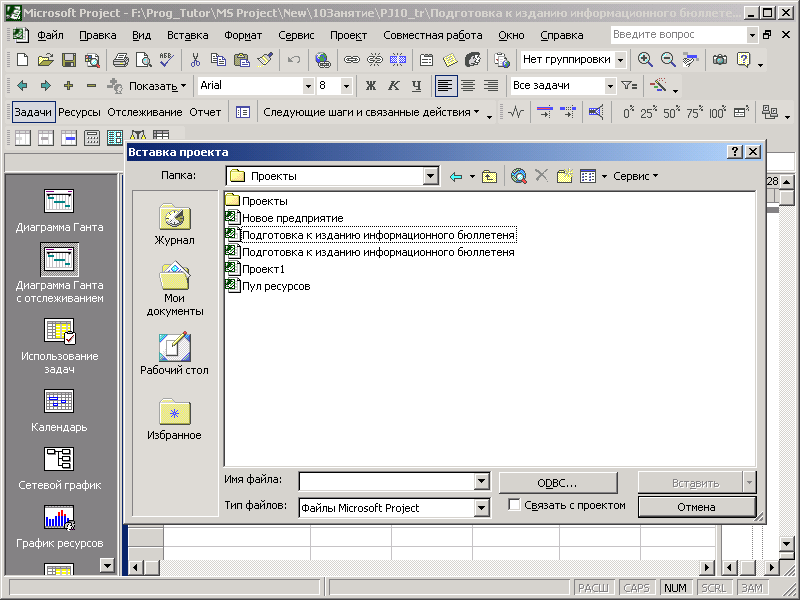Toggle underline Ч formatting button
Image resolution: width=800 pixels, height=600 pixels.
point(417,86)
